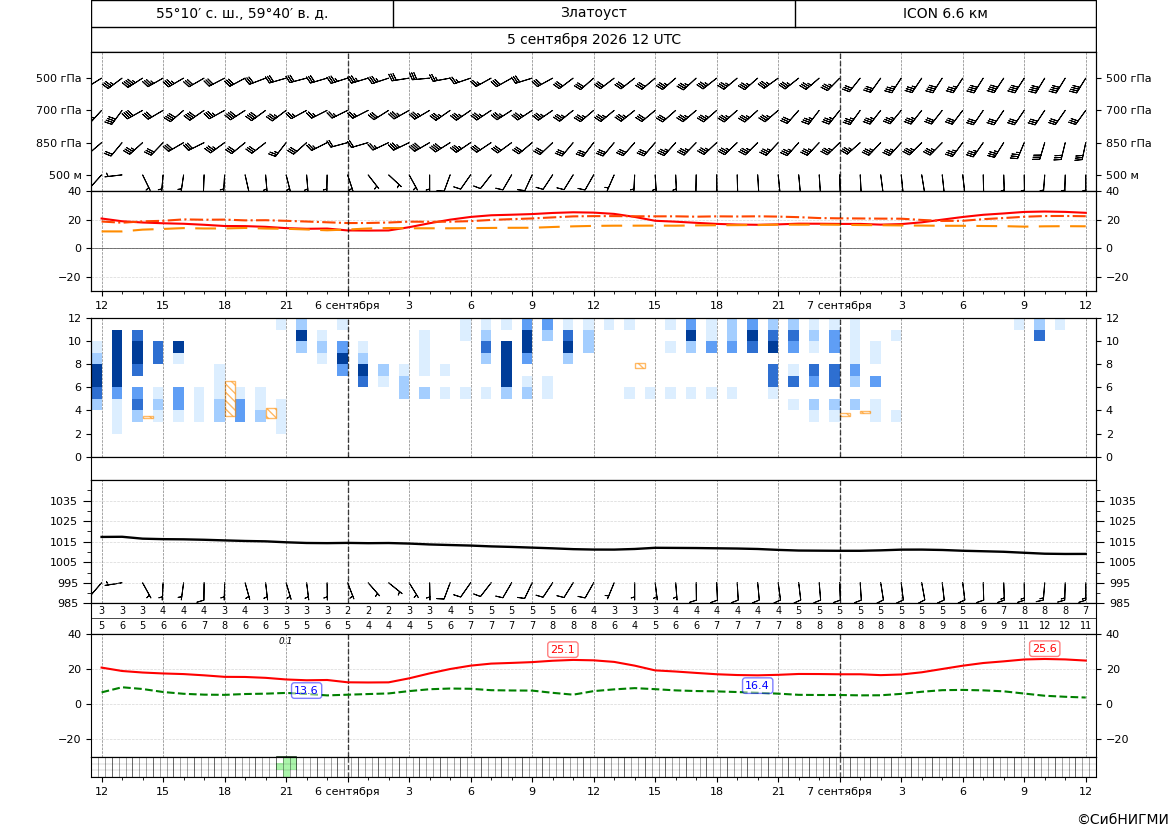Click the 0.1 precipitation amount label
The width and height of the screenshot is (1169, 827).
[x=286, y=641]
